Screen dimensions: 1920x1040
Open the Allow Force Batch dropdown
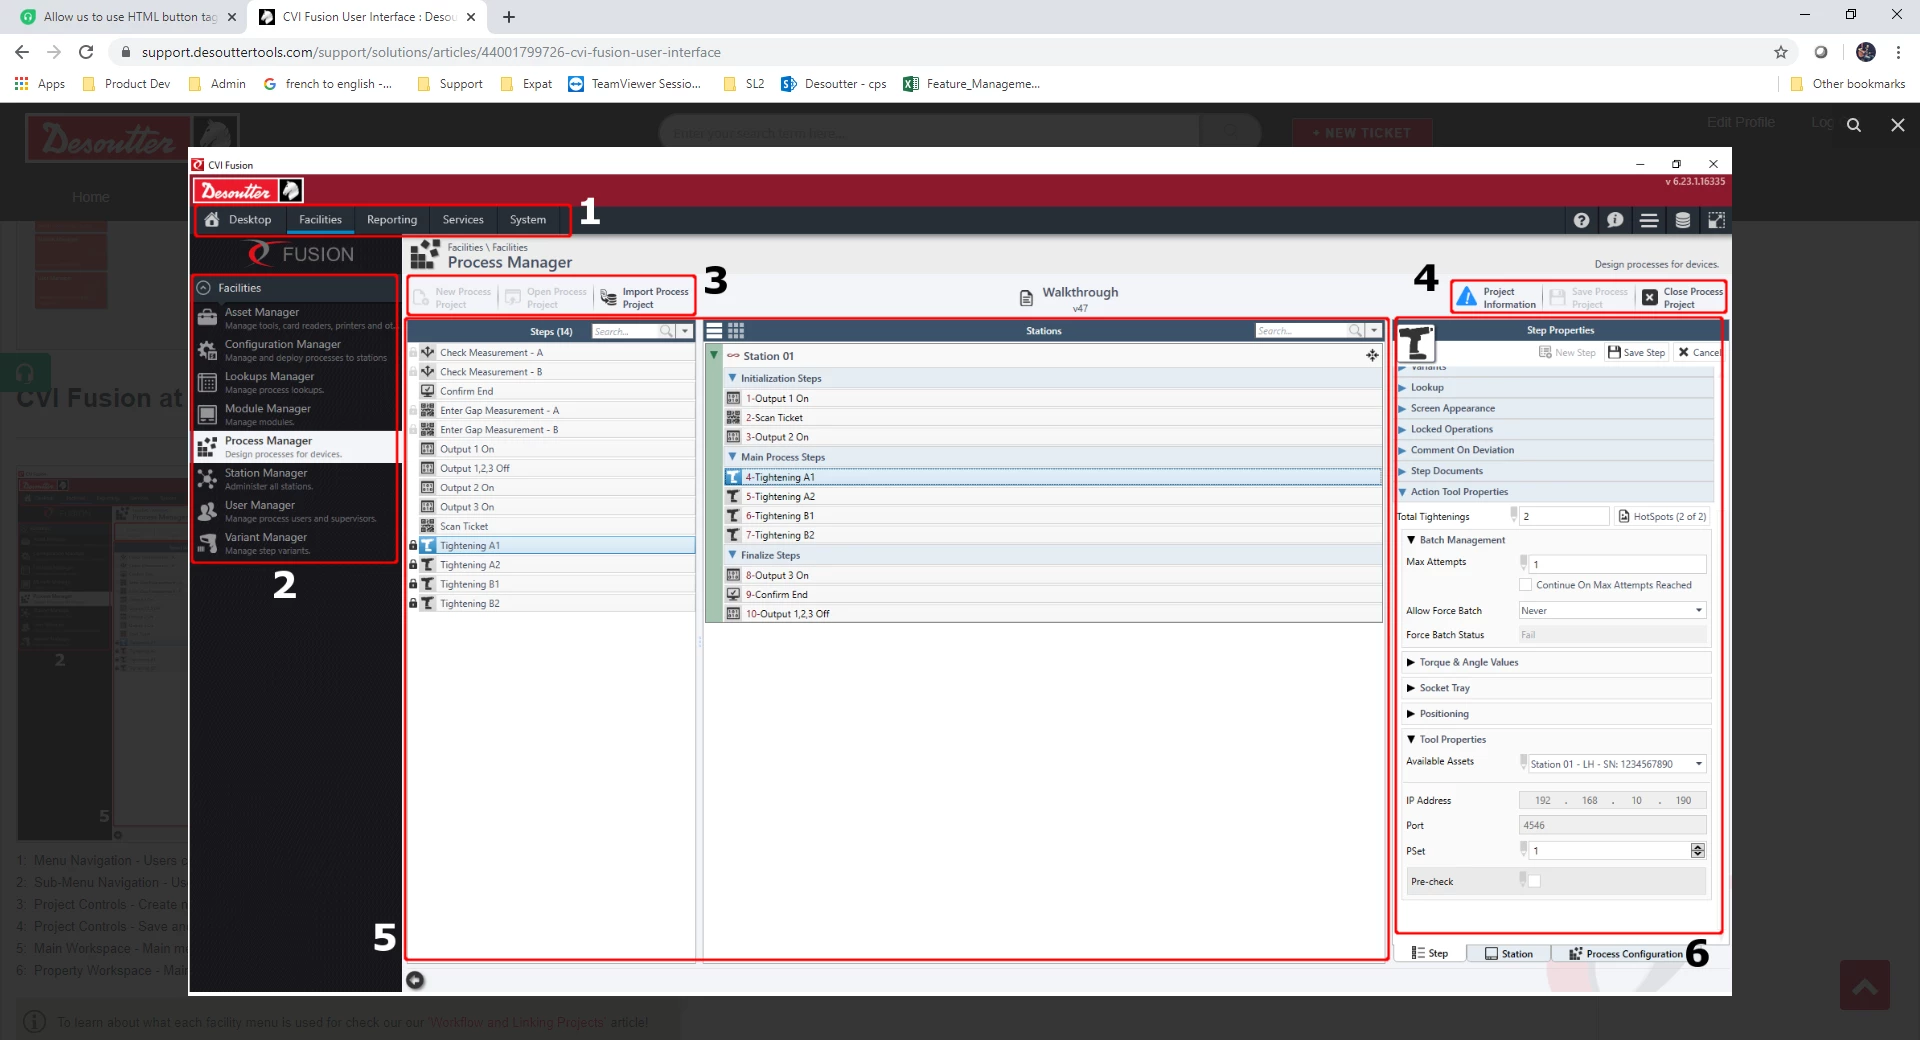pos(1612,611)
